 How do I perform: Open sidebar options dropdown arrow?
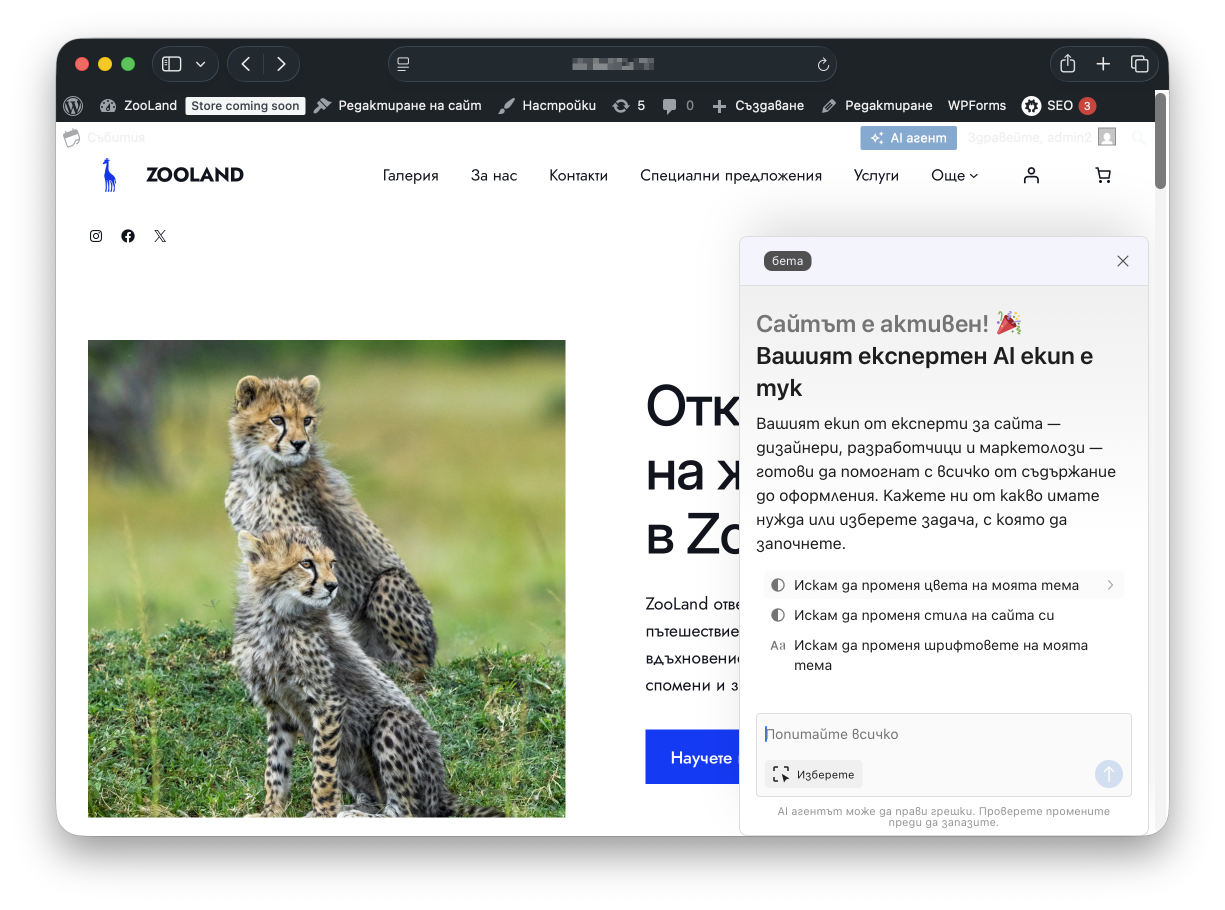click(201, 64)
